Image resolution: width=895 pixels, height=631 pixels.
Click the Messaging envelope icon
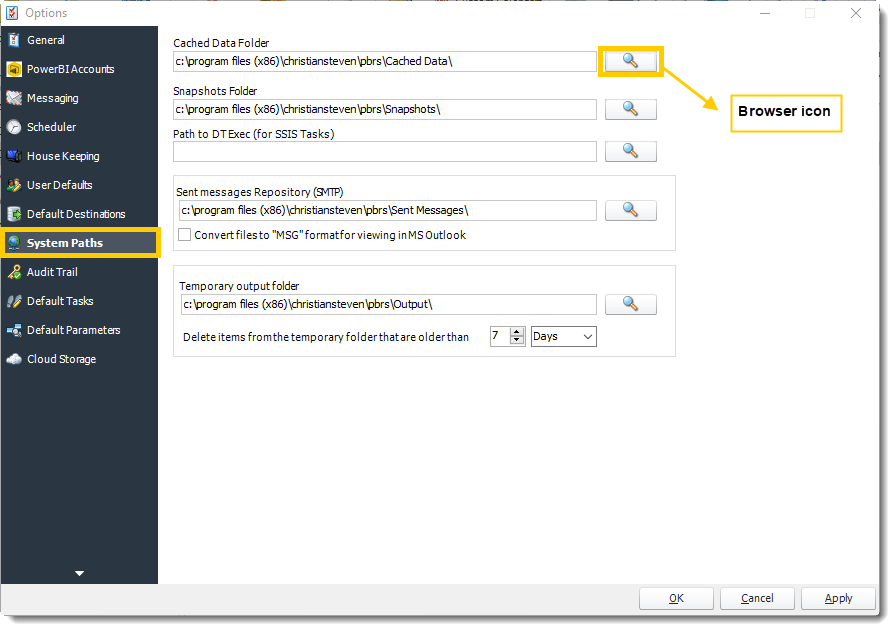click(14, 98)
